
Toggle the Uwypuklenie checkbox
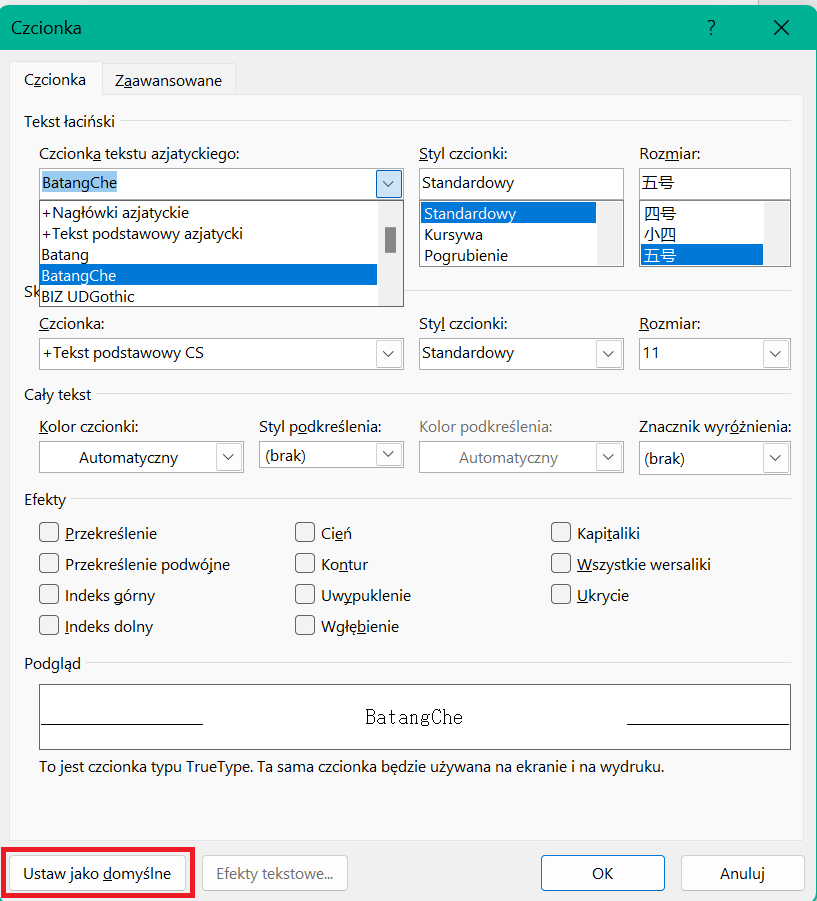click(305, 595)
